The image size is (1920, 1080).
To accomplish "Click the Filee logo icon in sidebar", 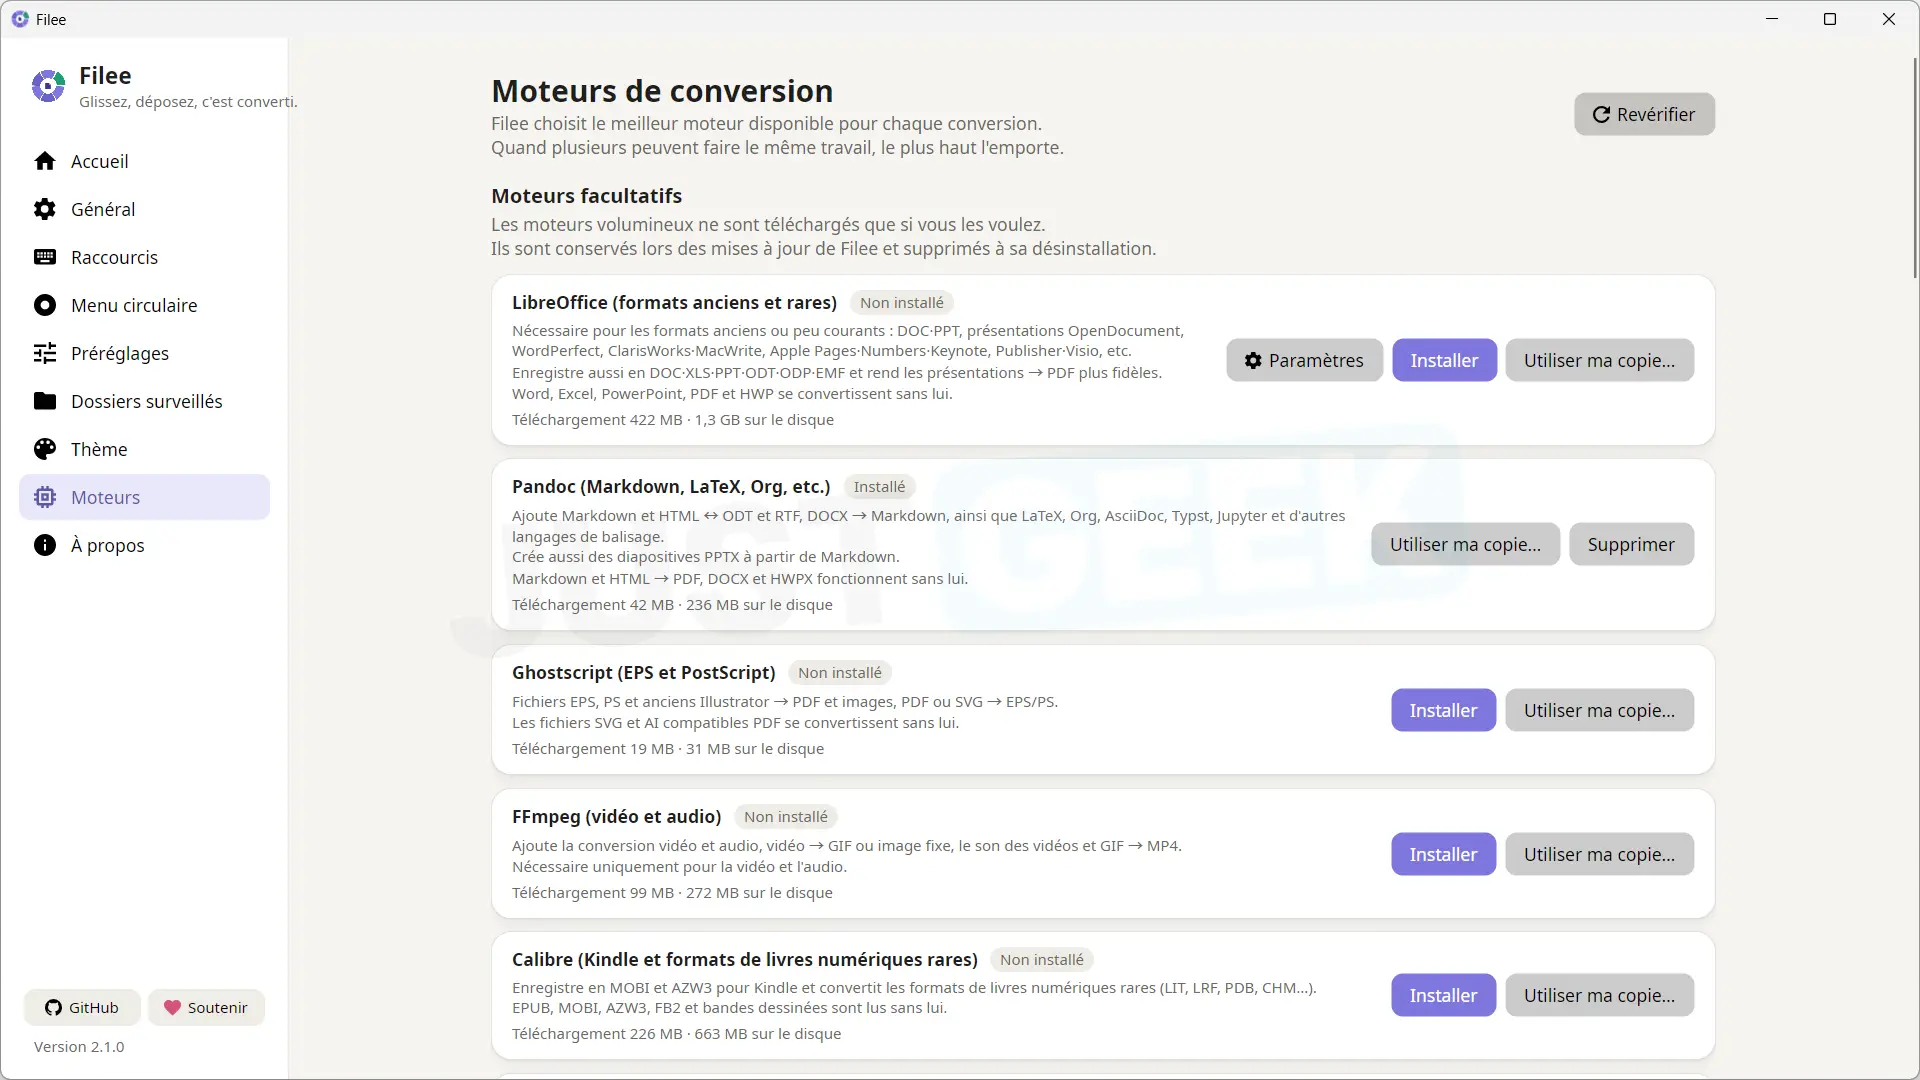I will [x=48, y=87].
